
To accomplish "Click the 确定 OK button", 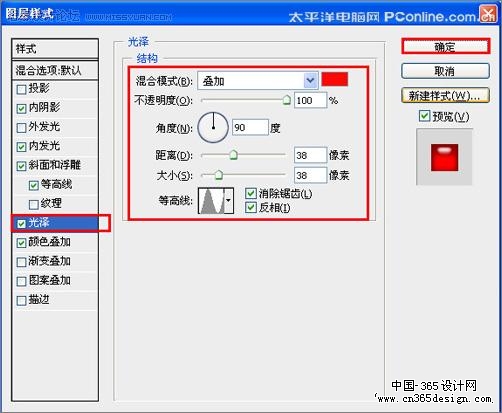I will point(446,46).
